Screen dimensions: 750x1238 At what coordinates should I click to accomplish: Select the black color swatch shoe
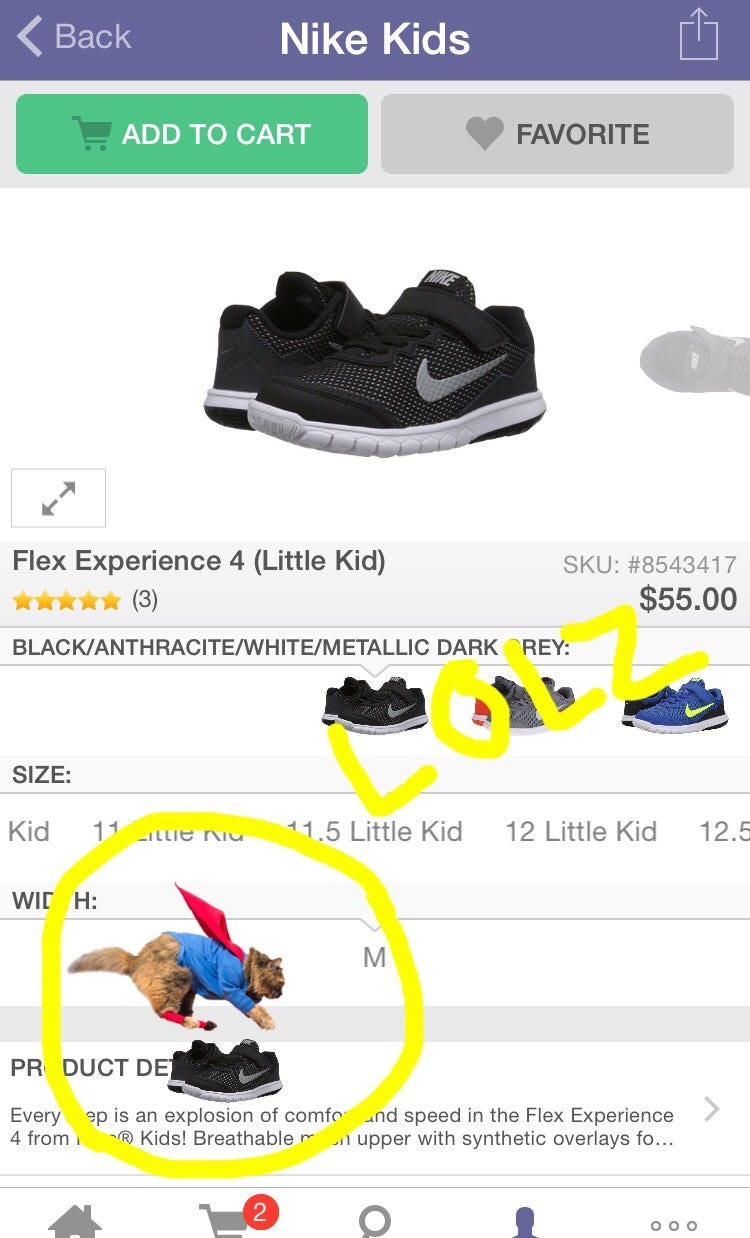(374, 704)
